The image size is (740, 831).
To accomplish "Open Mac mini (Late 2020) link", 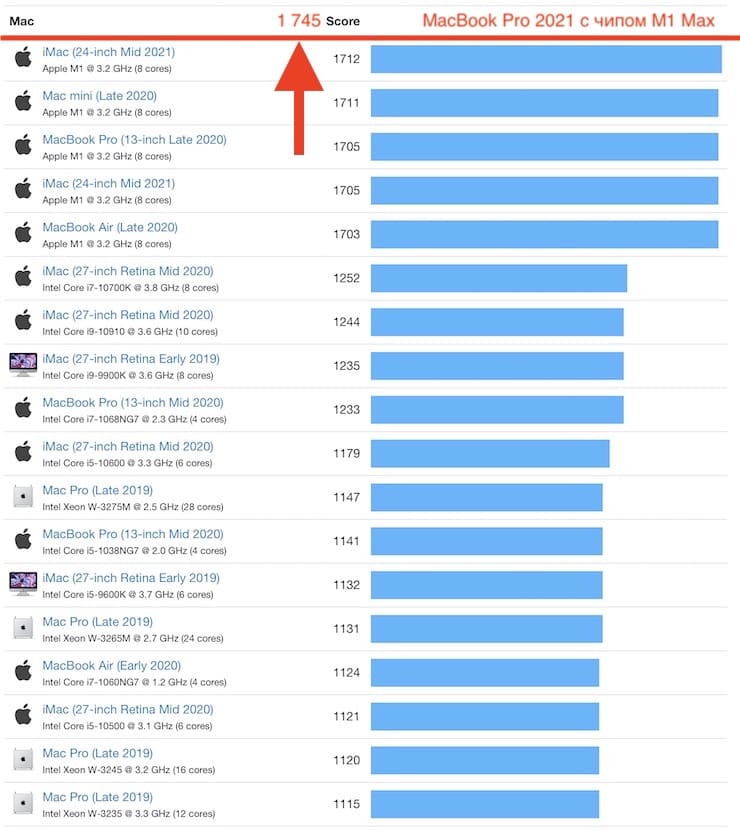I will click(x=100, y=96).
